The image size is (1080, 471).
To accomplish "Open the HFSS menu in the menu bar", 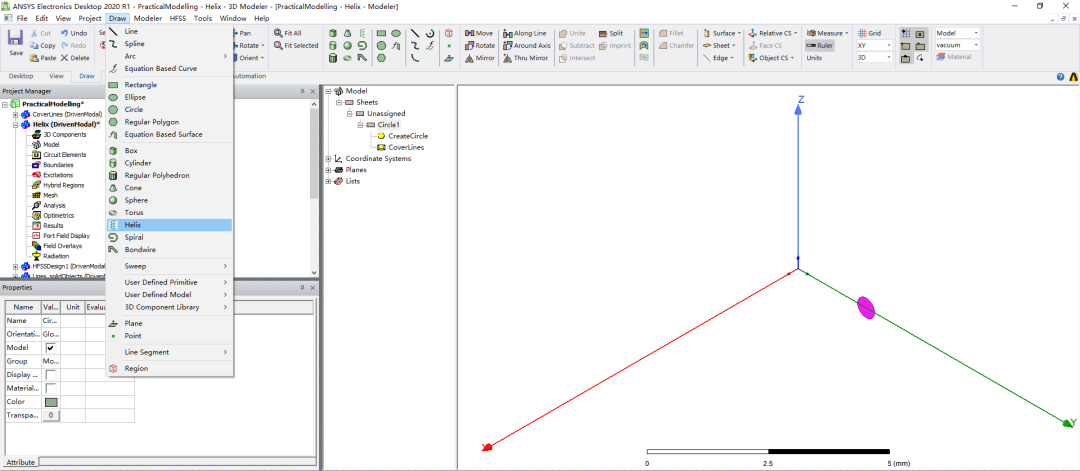I will 178,19.
